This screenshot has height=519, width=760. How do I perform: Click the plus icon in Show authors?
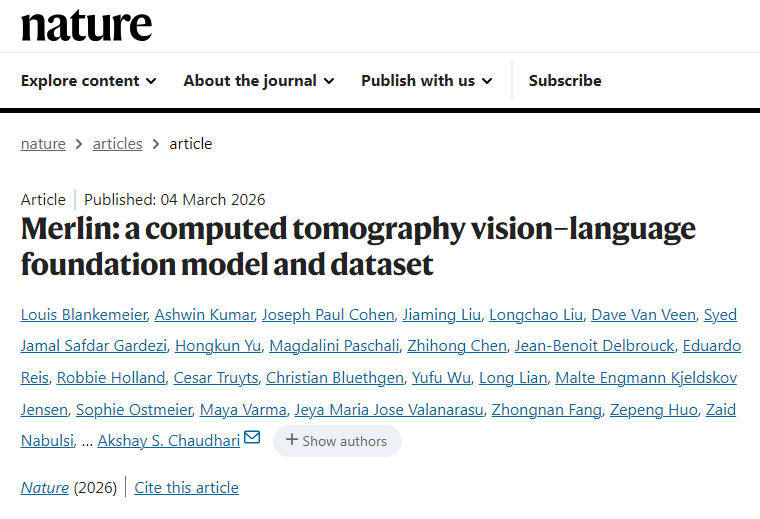click(292, 440)
